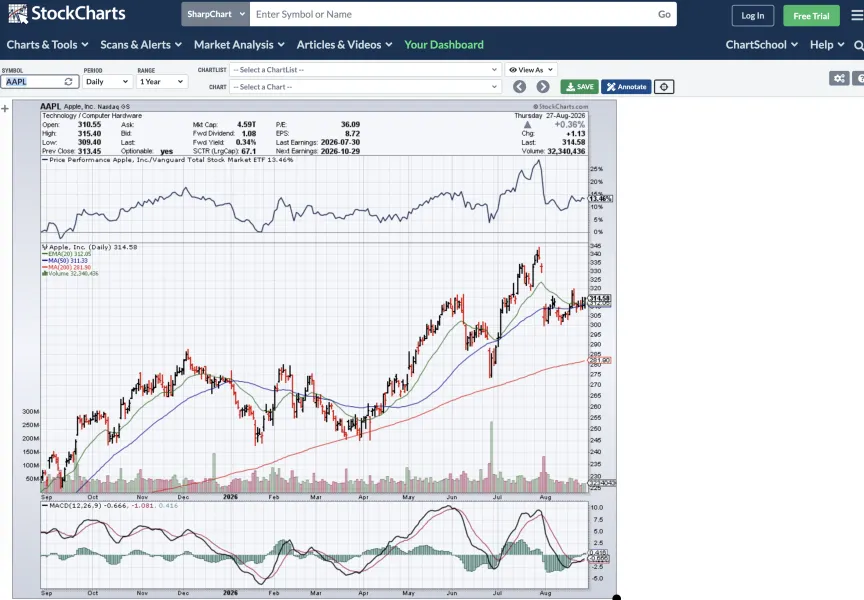Save the chart with SAVE button

pyautogui.click(x=579, y=87)
